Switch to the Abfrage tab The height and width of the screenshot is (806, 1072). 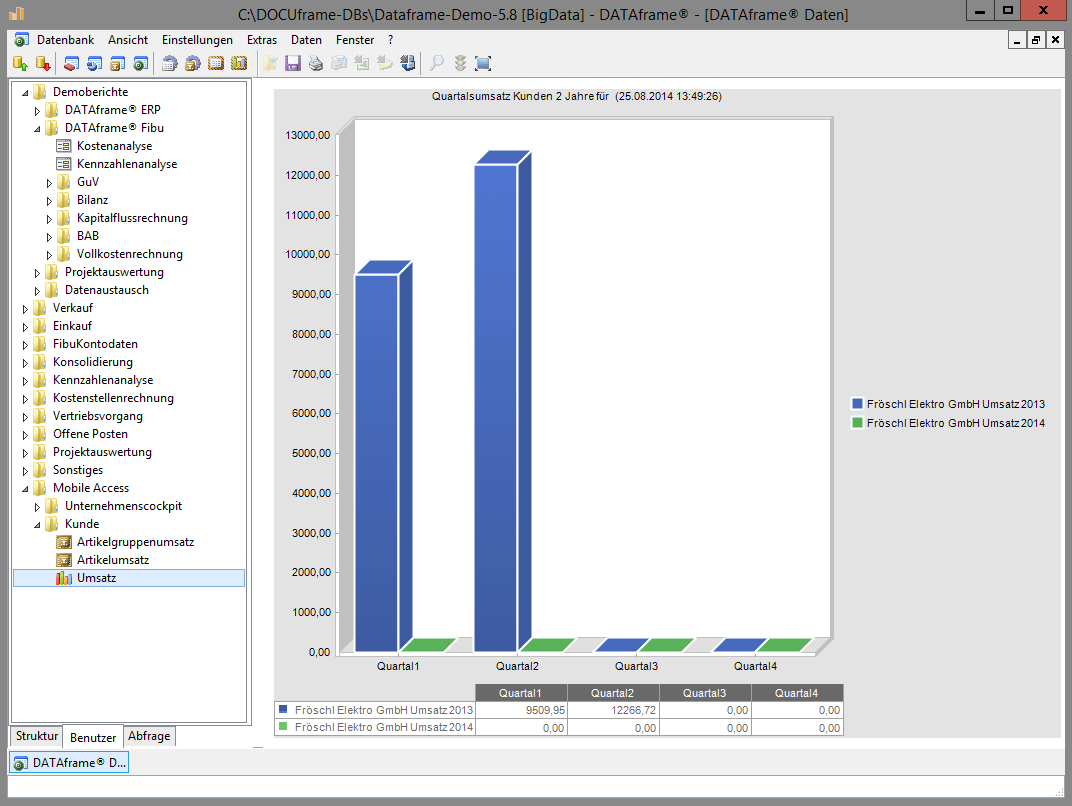[x=149, y=736]
